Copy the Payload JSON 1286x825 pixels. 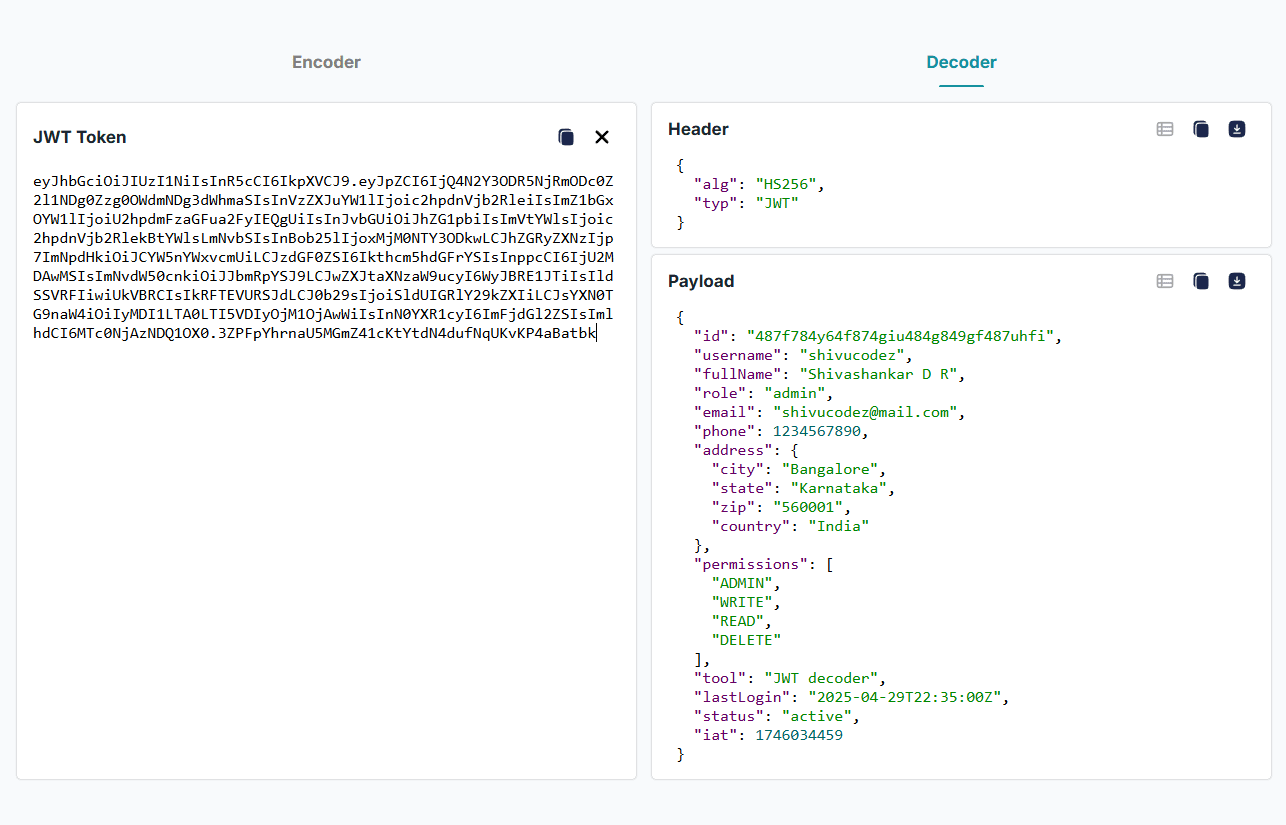point(1201,281)
